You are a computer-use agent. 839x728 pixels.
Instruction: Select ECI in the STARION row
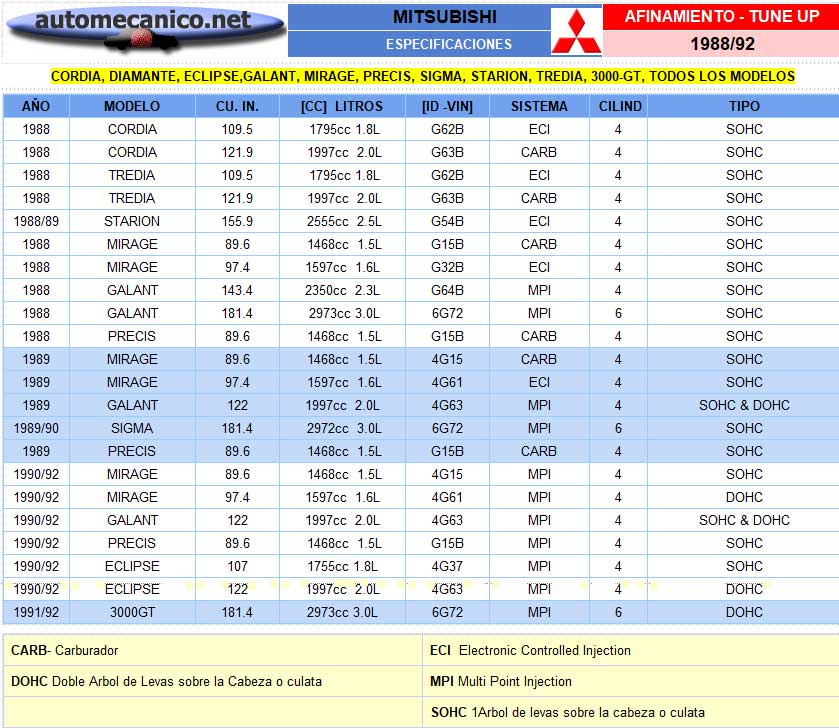(x=539, y=221)
